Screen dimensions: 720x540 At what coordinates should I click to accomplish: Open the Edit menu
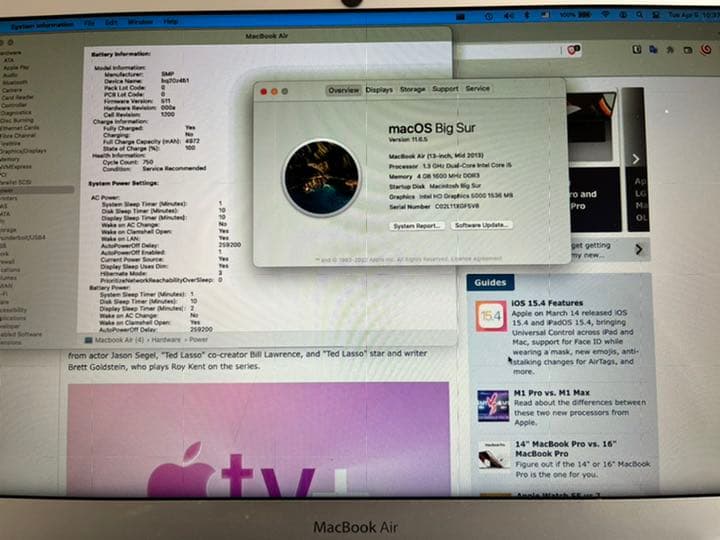click(111, 22)
